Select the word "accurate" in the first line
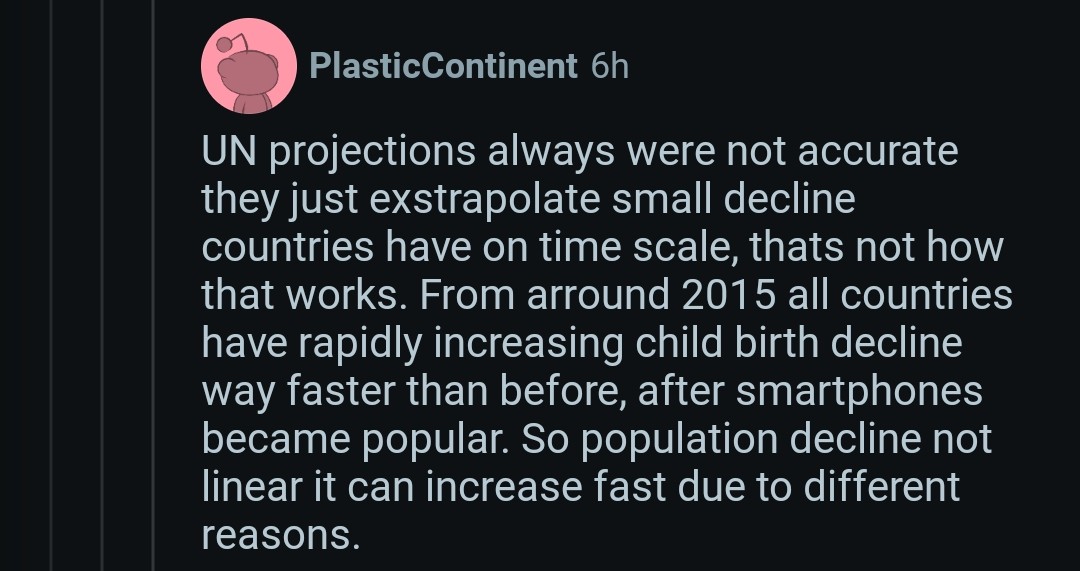The height and width of the screenshot is (571, 1080). pyautogui.click(x=878, y=151)
